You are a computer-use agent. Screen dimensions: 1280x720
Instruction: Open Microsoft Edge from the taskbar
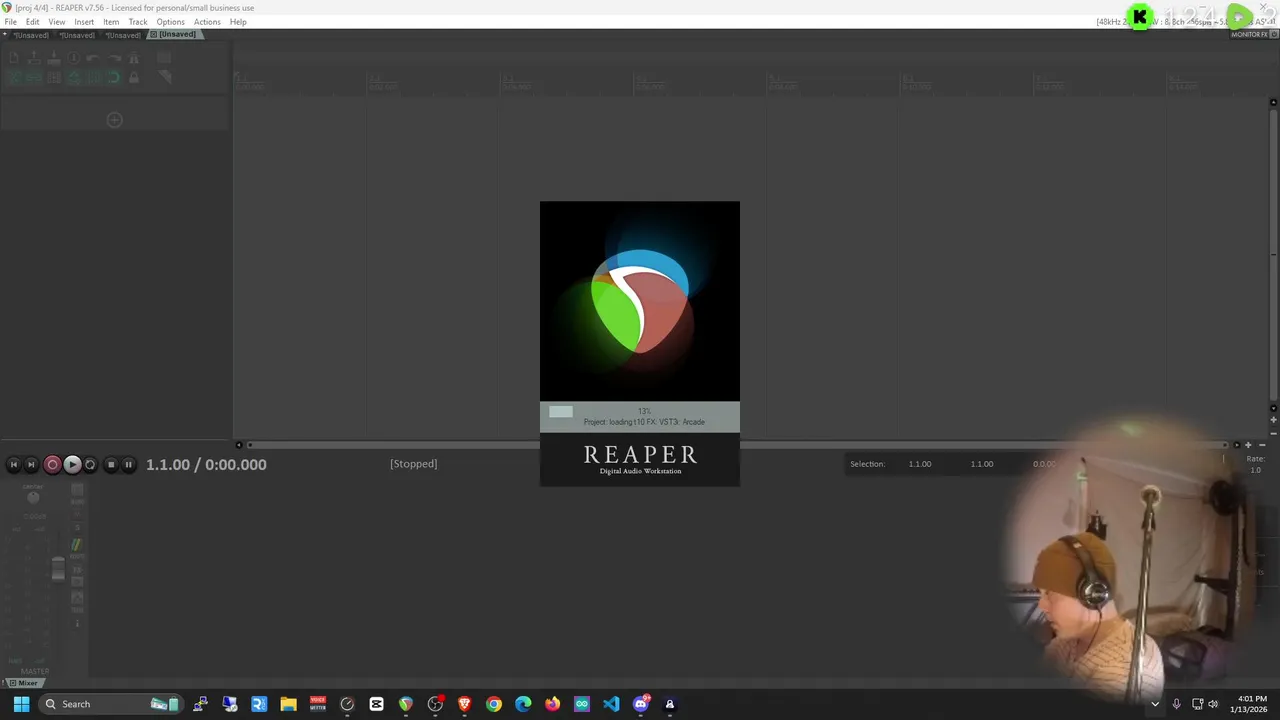coord(523,704)
